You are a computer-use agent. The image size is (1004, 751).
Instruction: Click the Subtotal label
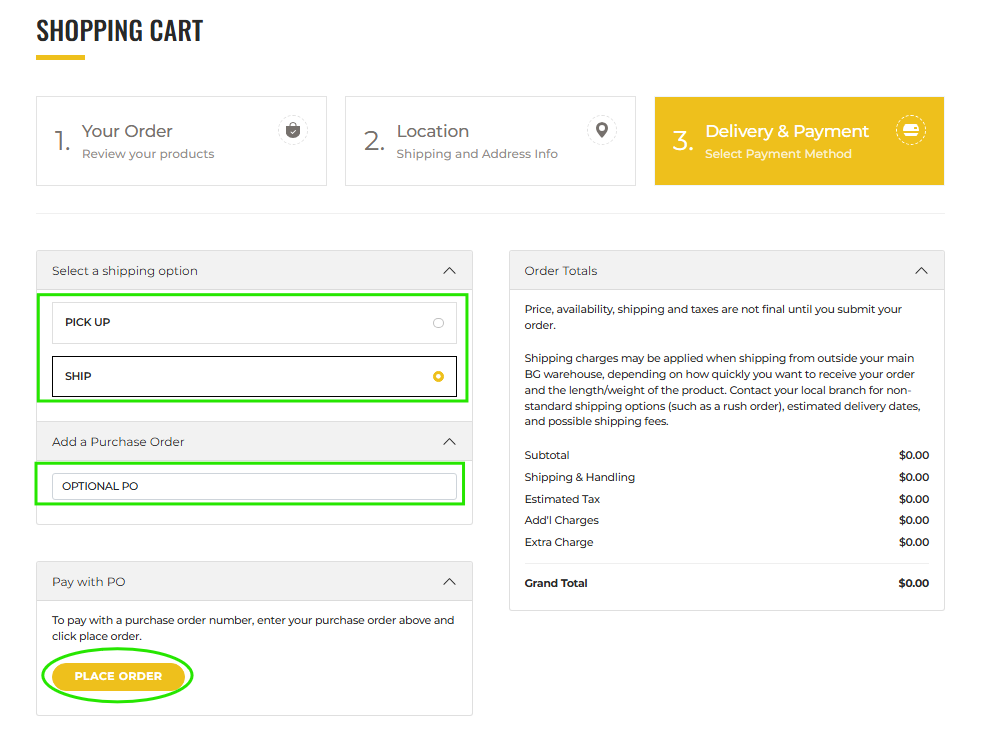coord(547,455)
